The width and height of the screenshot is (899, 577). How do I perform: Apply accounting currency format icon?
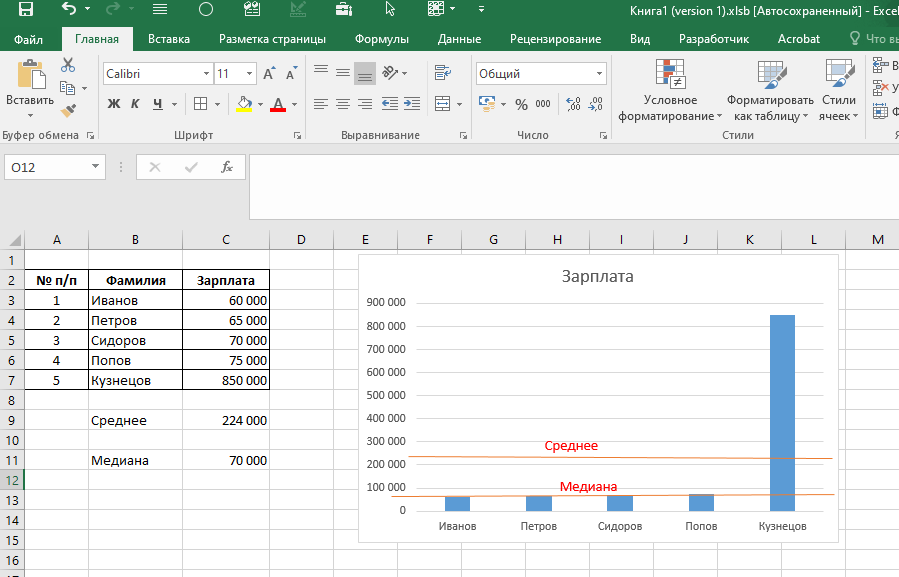coord(487,104)
